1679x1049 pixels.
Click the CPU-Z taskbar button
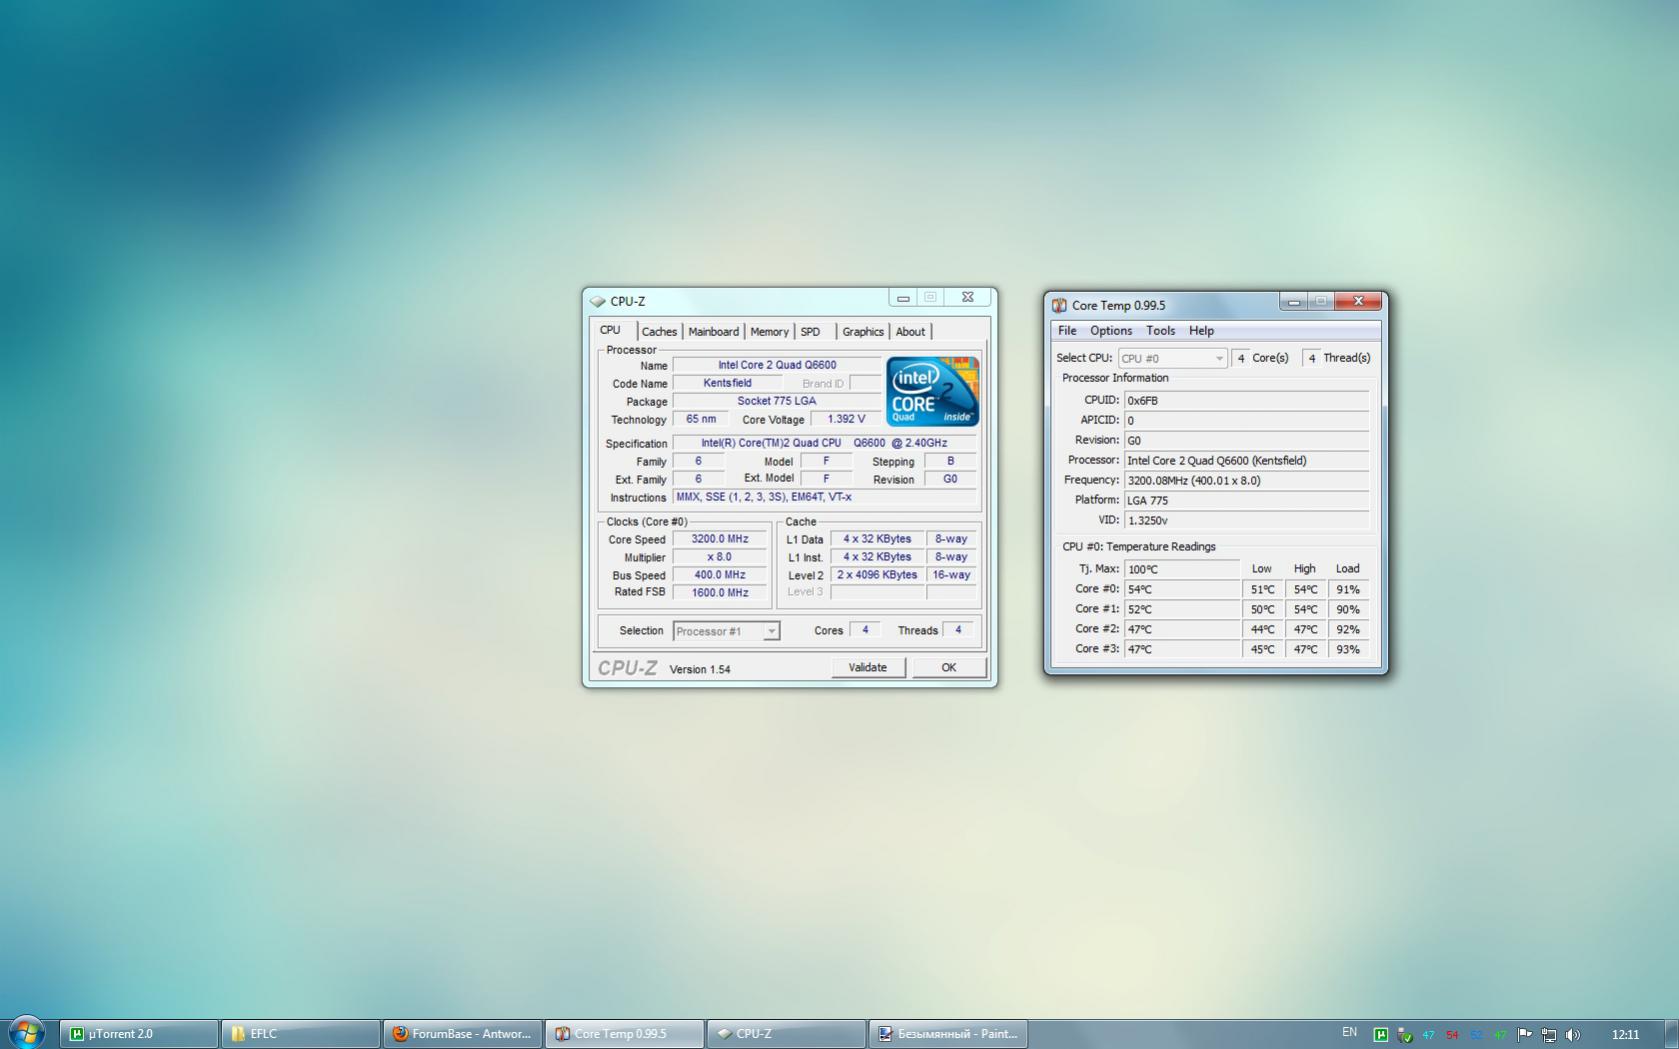787,1034
